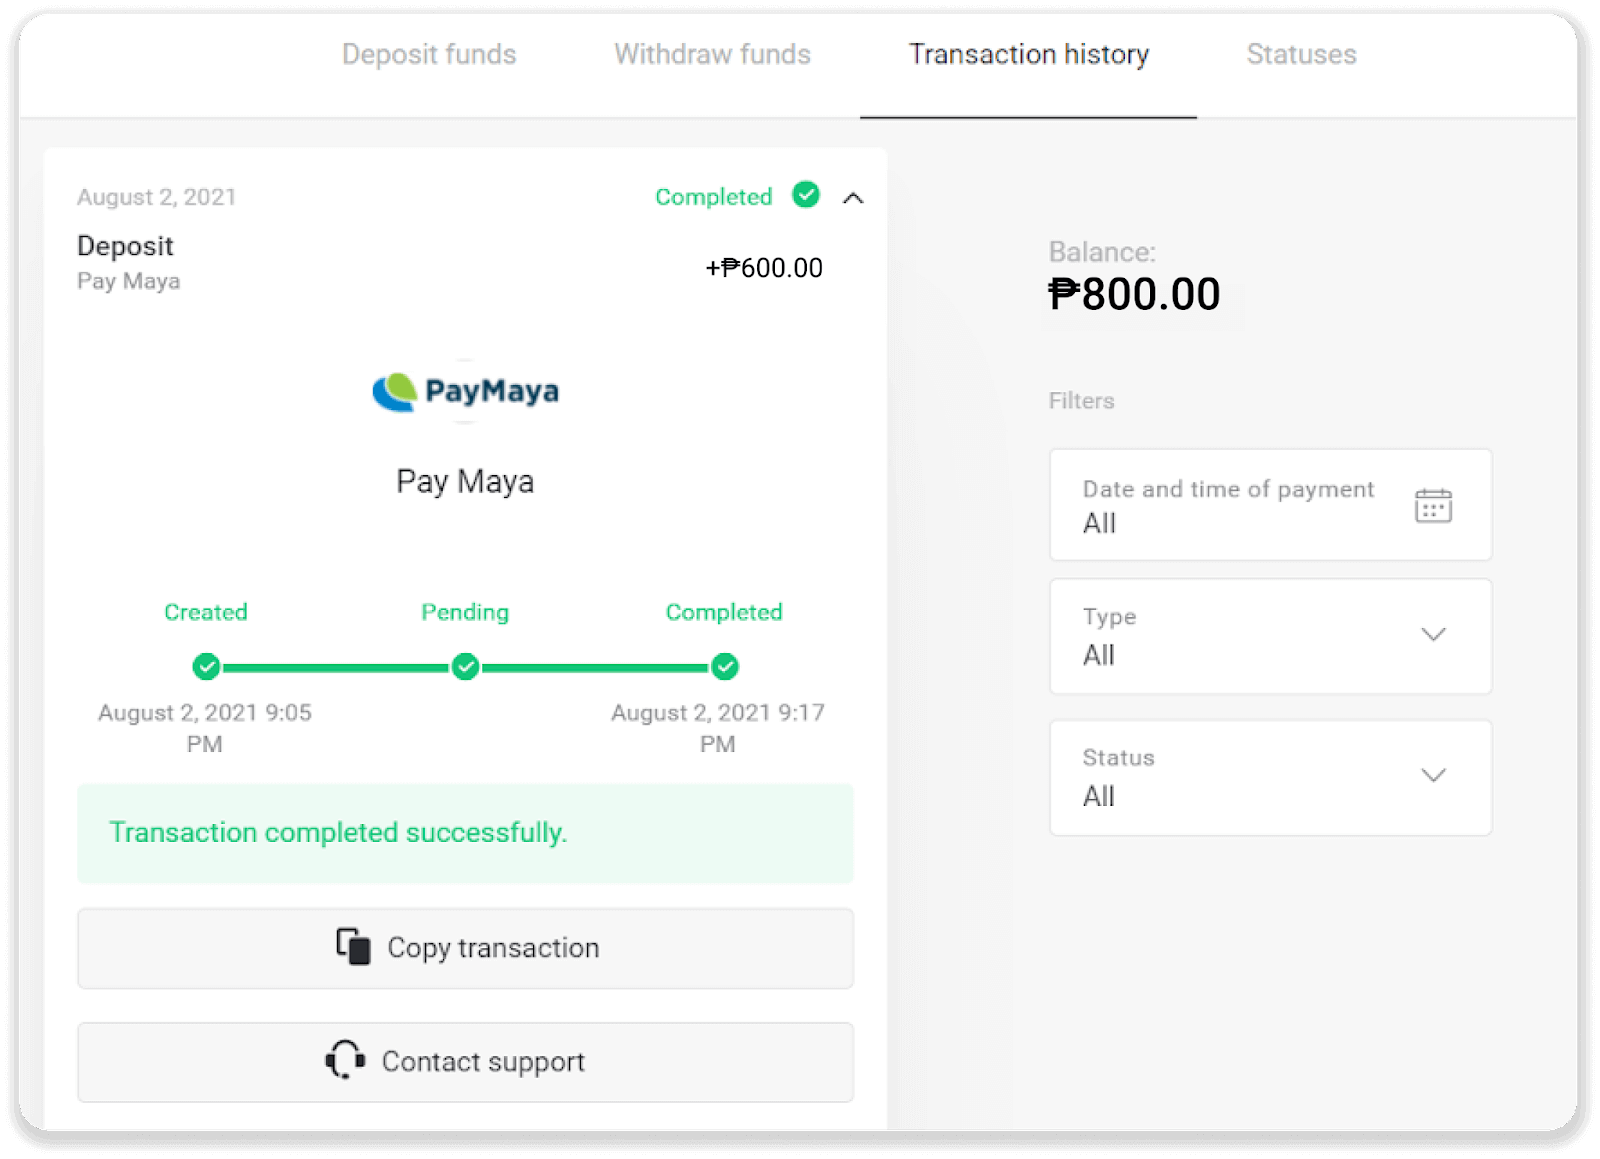Open the Statuses tab
The width and height of the screenshot is (1600, 1159).
click(1301, 54)
